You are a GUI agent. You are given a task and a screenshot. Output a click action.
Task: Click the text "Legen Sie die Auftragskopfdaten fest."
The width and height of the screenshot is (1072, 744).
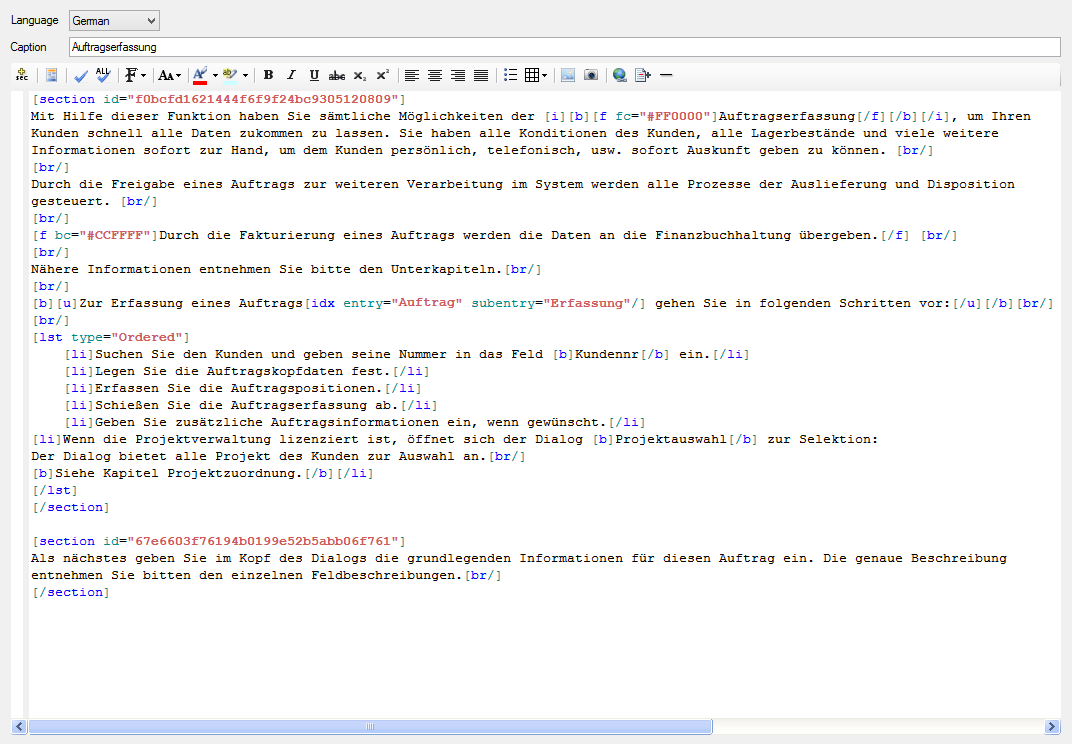(243, 371)
